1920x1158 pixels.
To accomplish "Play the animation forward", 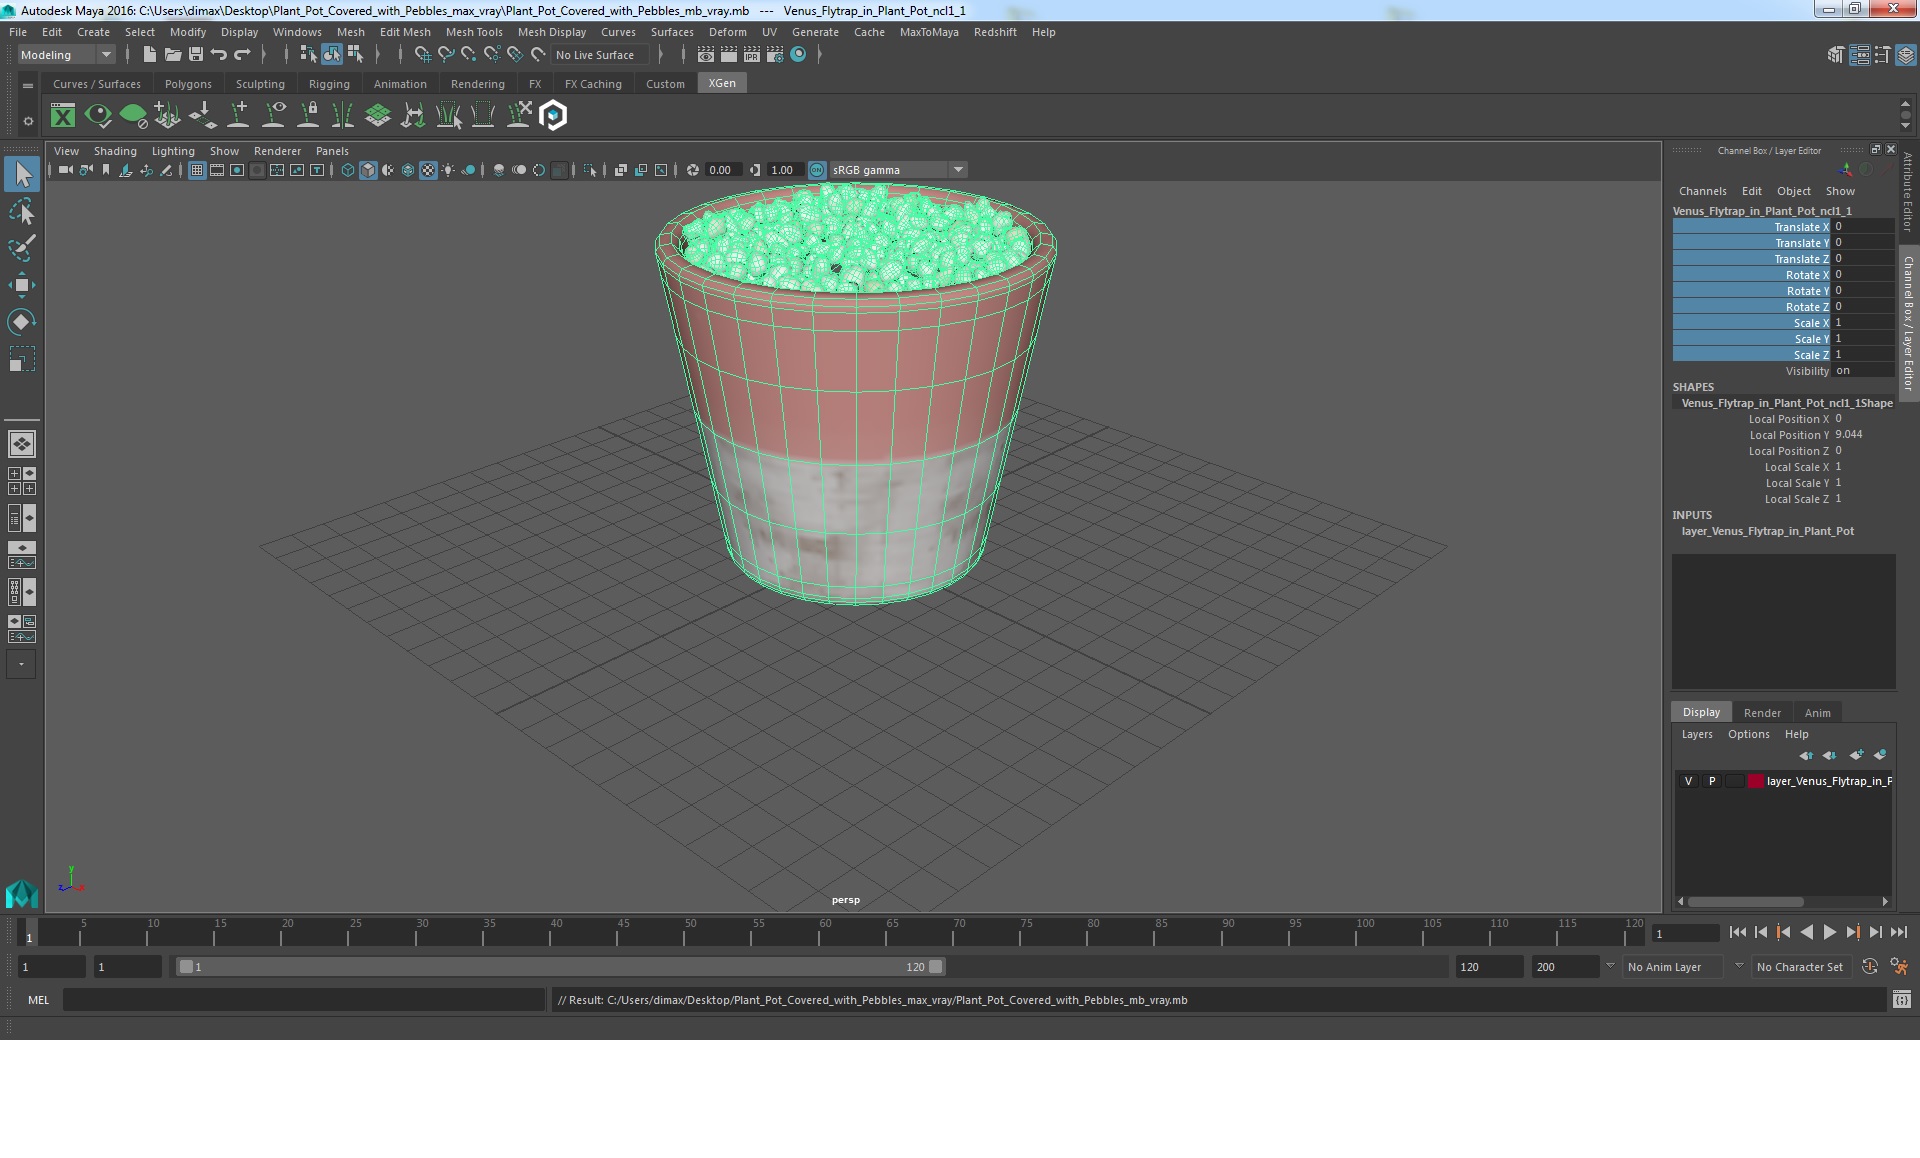I will (1829, 932).
